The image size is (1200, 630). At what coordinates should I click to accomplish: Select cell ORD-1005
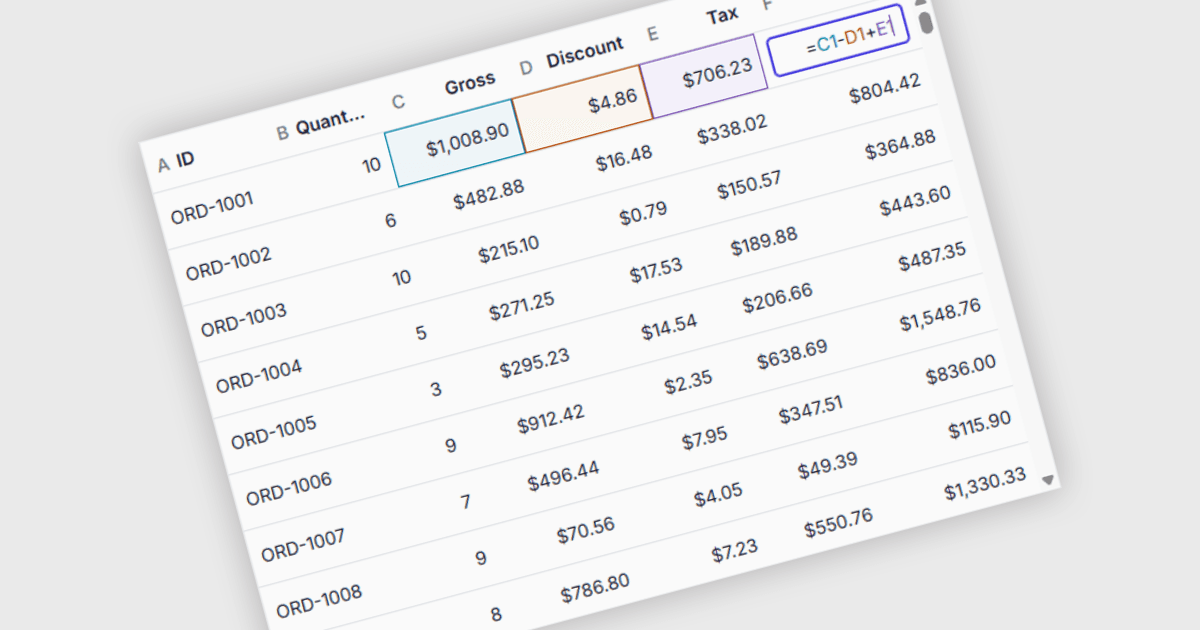pos(274,432)
